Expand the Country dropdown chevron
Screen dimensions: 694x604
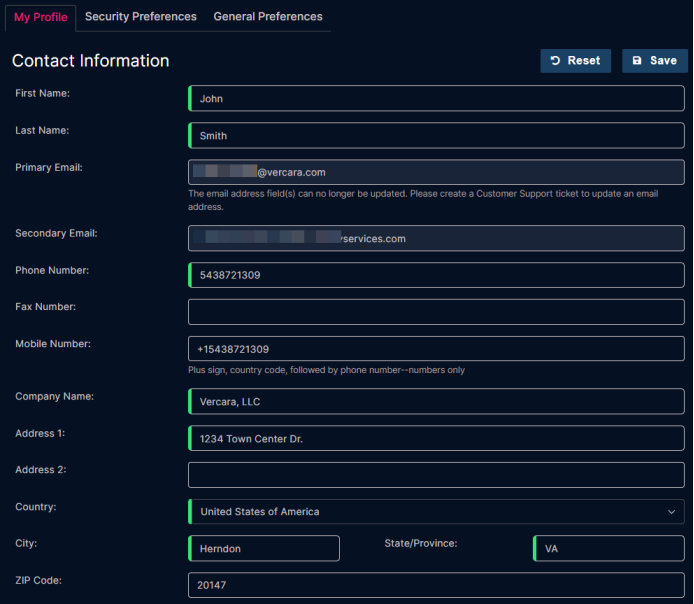(x=671, y=512)
